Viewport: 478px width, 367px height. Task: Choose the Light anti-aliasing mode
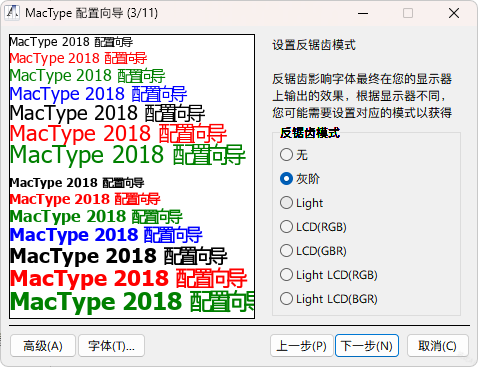click(x=302, y=203)
